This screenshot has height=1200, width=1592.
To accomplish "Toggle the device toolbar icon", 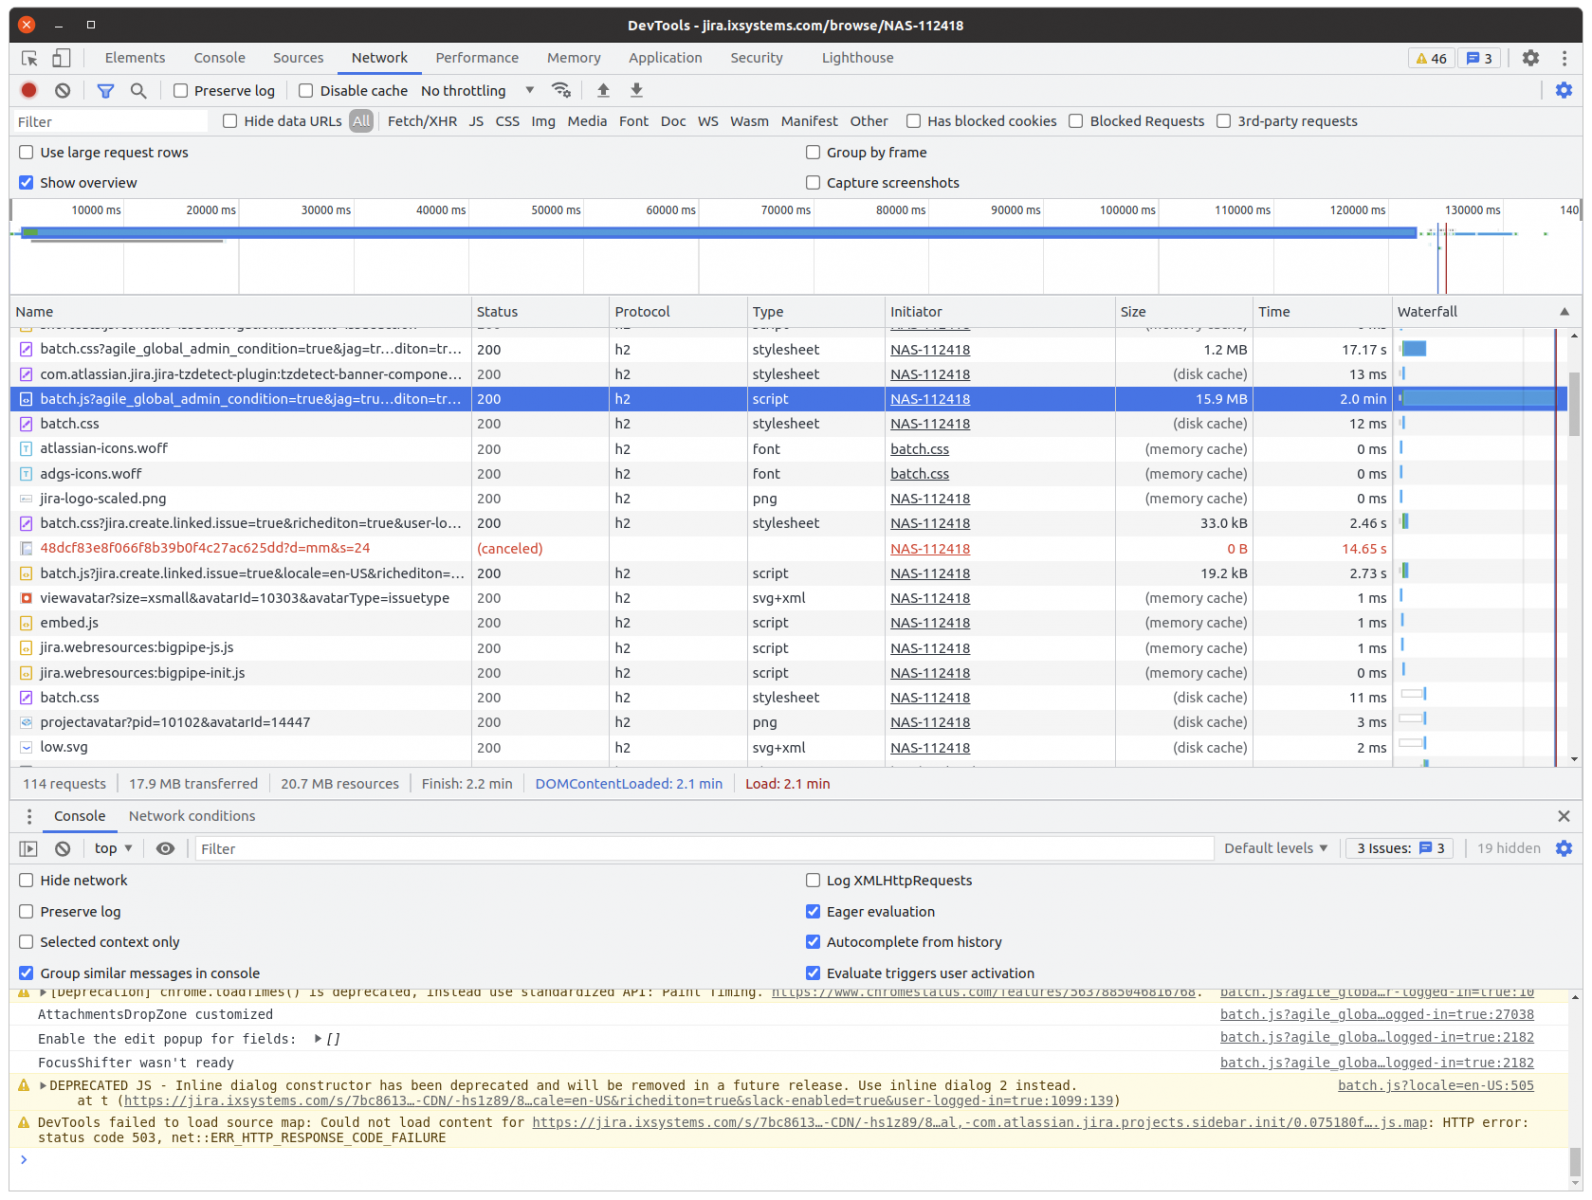I will 61,58.
